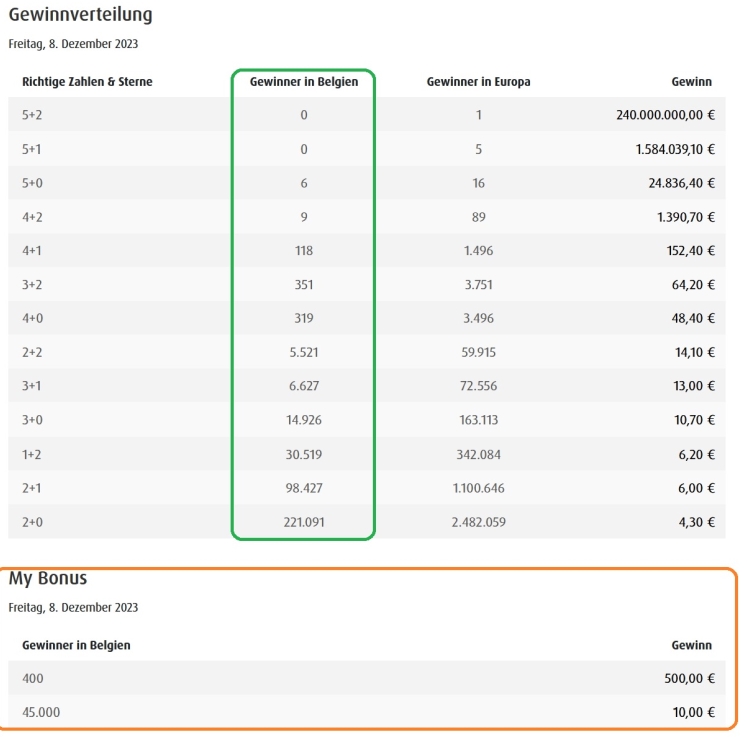Select the 1.496 Europe winners cell
The height and width of the screenshot is (737, 747).
[478, 251]
